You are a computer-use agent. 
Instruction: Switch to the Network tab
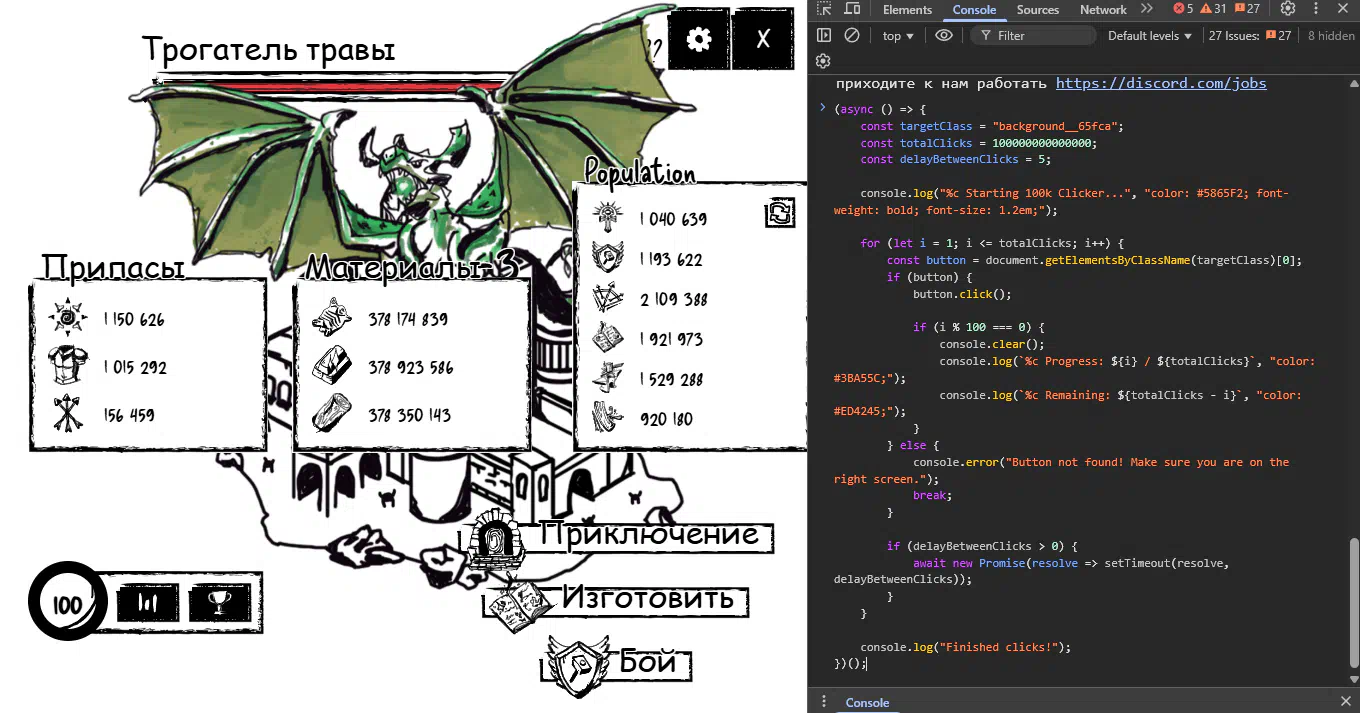[x=1103, y=10]
